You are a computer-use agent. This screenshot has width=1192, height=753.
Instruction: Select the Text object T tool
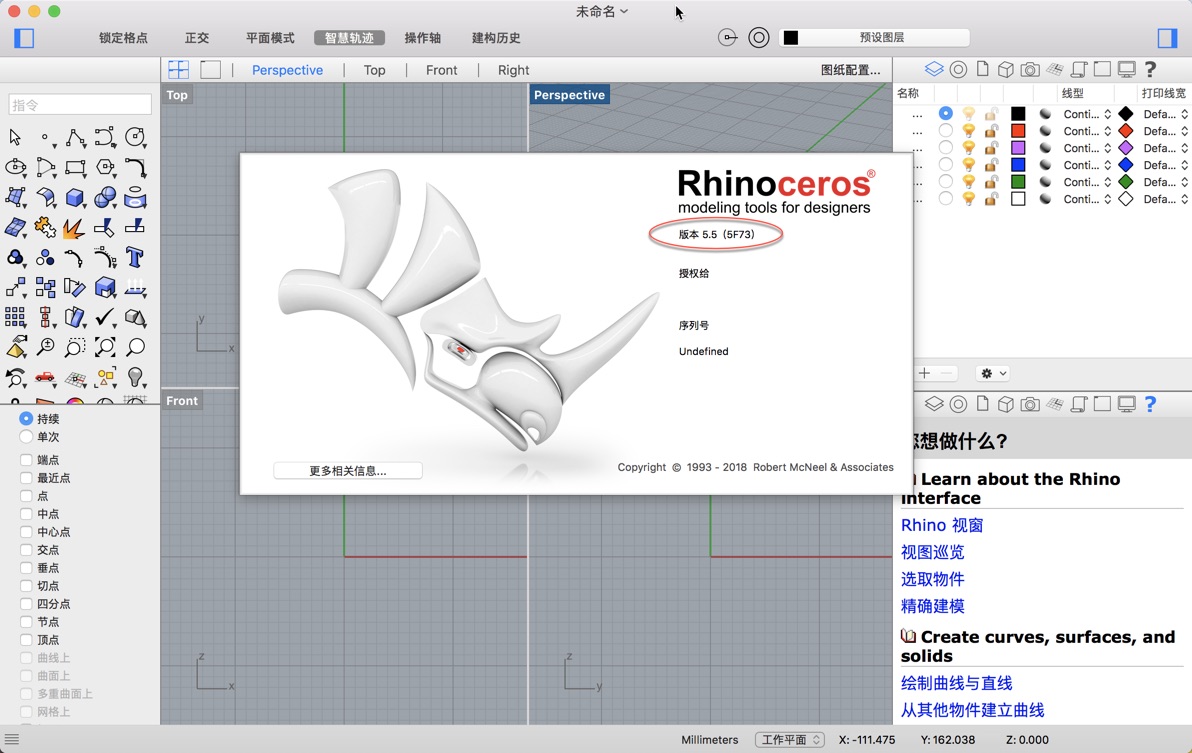[x=135, y=258]
